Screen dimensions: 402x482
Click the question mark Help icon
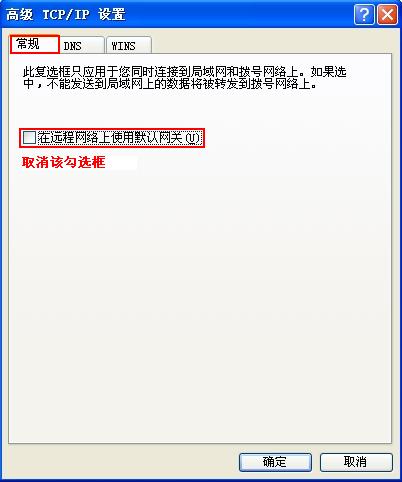(x=364, y=15)
